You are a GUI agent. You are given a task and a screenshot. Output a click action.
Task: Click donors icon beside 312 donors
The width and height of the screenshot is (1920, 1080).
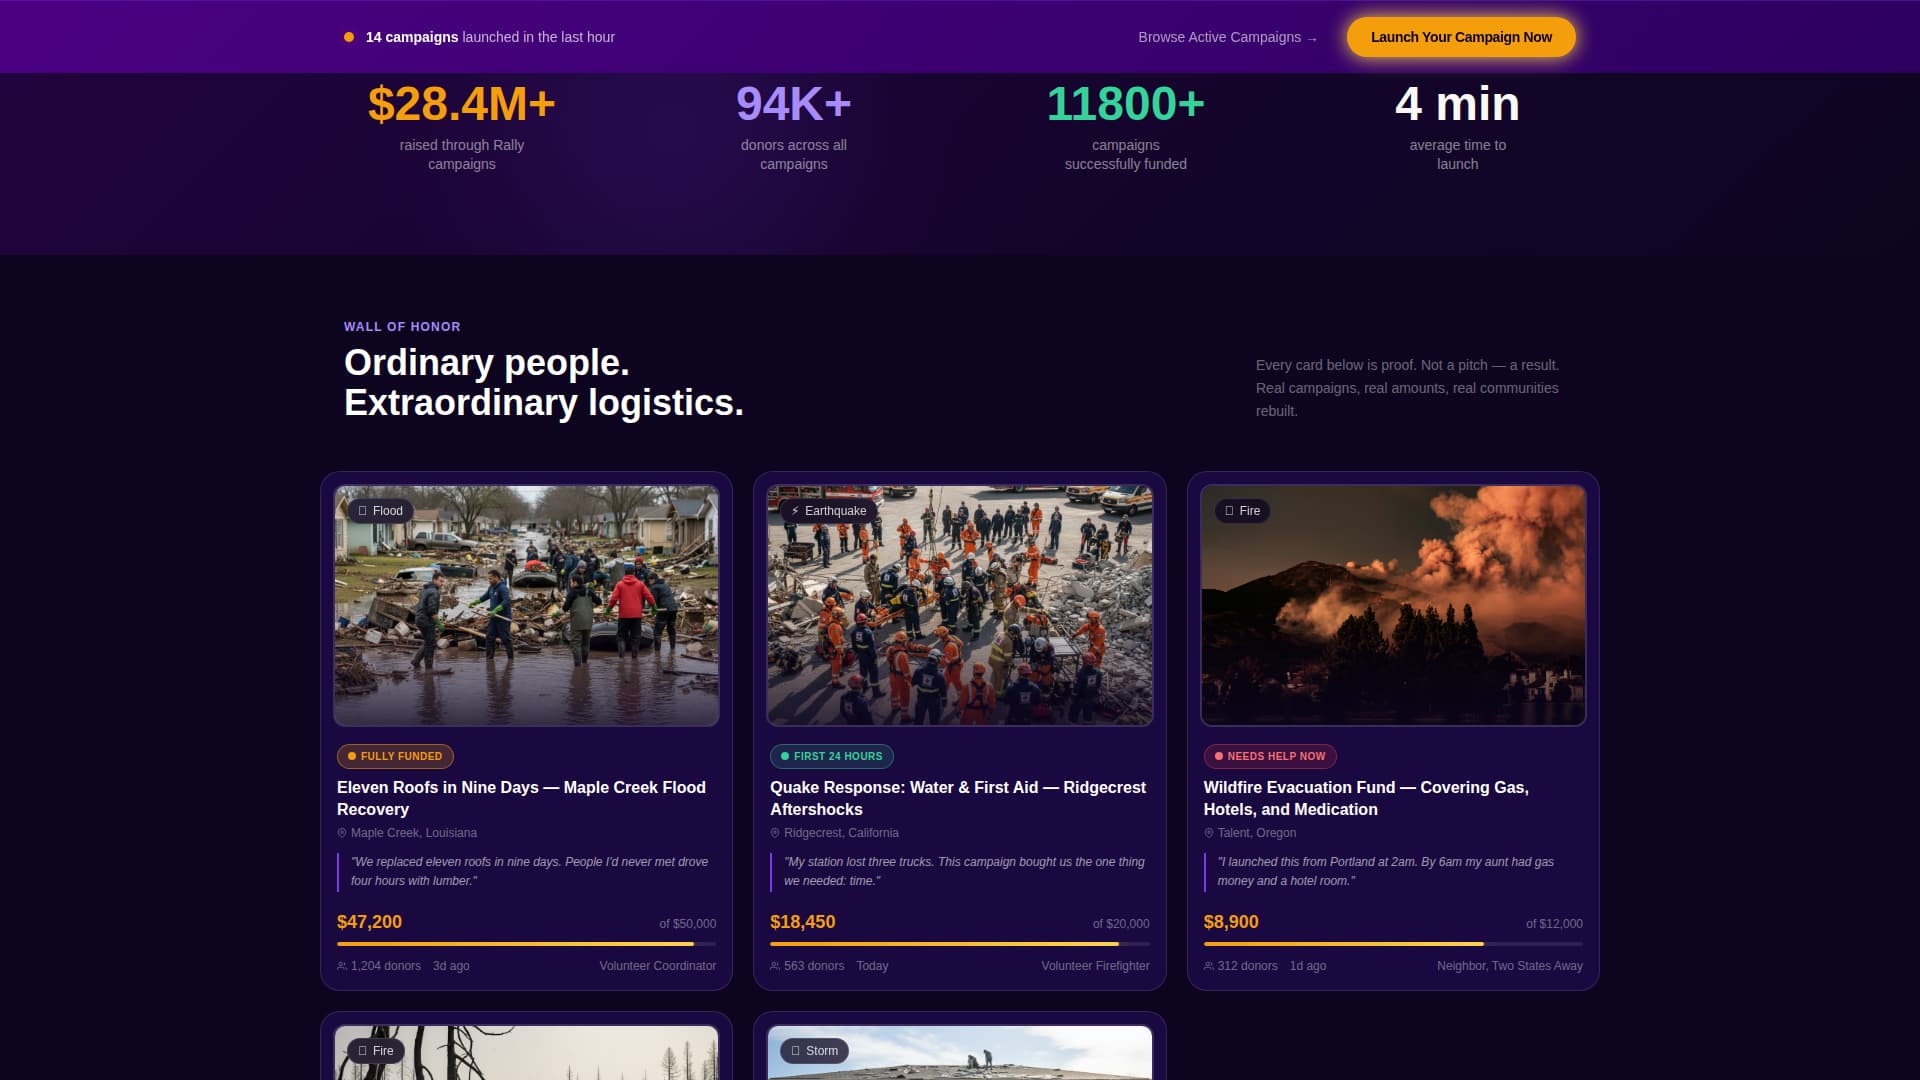tap(1209, 966)
